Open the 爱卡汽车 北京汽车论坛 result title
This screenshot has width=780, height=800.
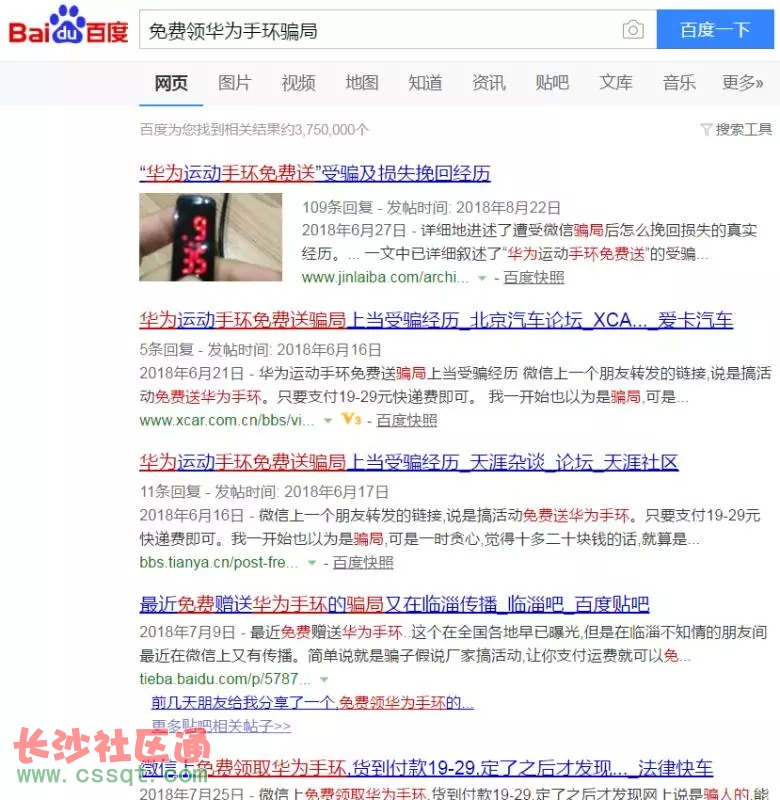pyautogui.click(x=436, y=320)
